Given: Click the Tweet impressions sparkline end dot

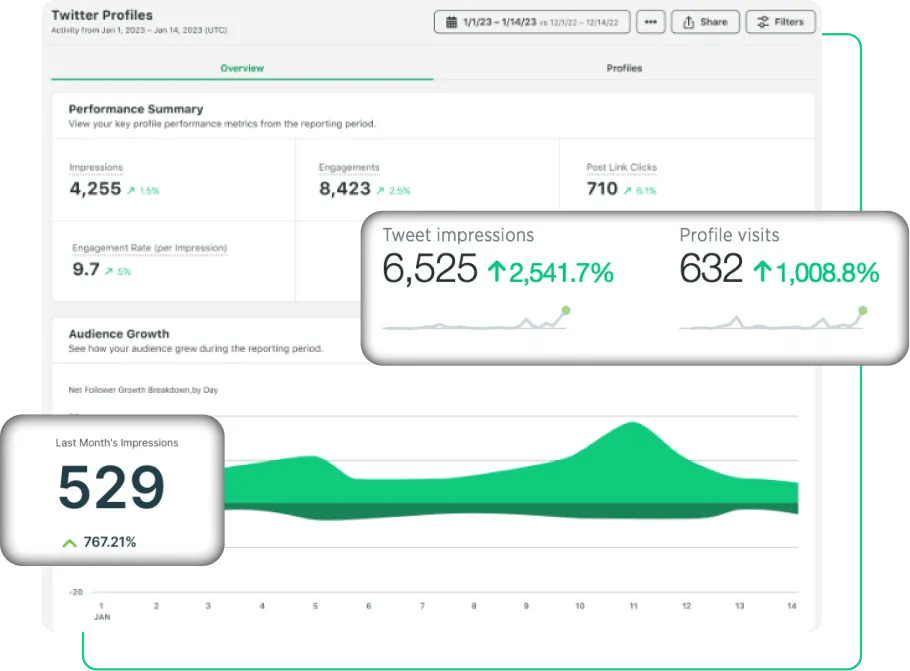Looking at the screenshot, I should pyautogui.click(x=566, y=311).
